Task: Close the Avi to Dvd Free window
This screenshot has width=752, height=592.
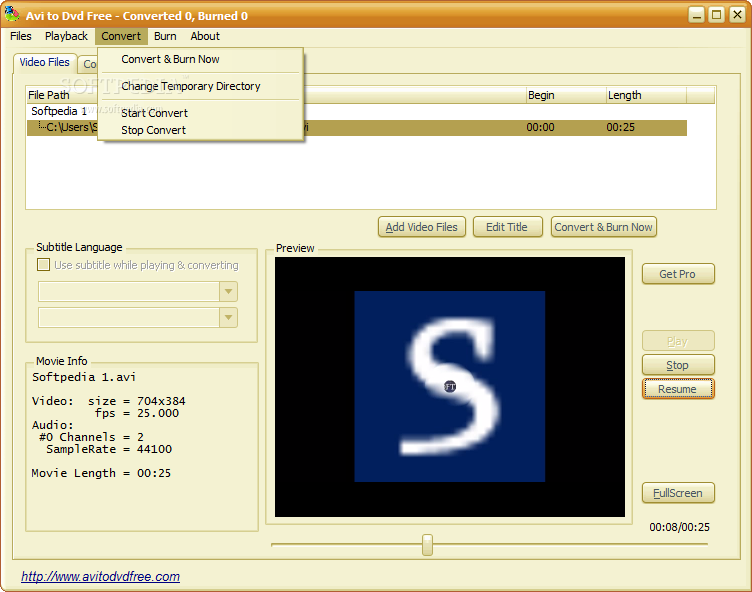Action: pos(737,15)
